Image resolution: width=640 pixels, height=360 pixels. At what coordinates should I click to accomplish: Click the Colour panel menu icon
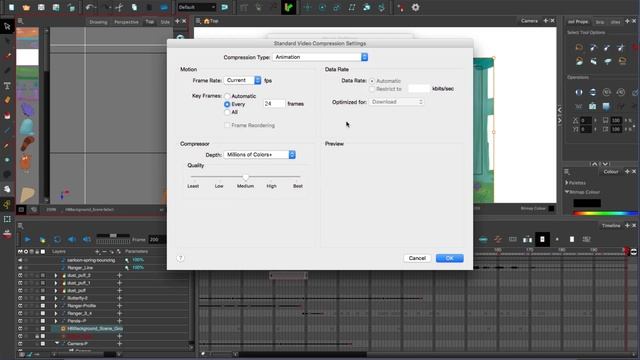(567, 172)
